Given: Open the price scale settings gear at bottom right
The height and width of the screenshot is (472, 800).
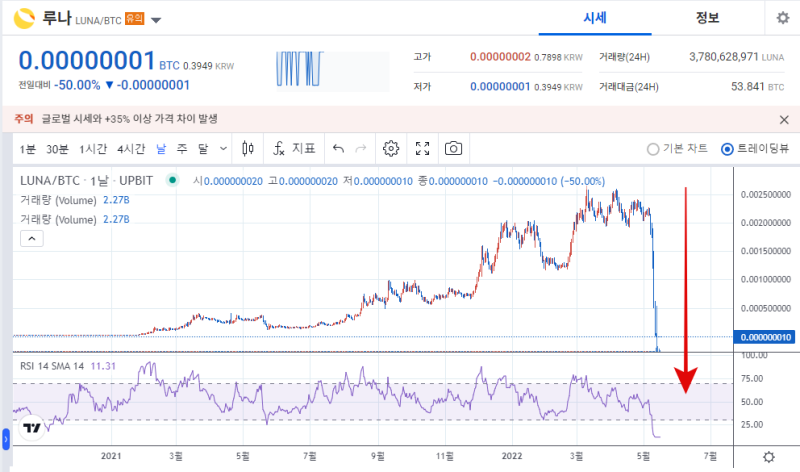Looking at the screenshot, I should 768,457.
